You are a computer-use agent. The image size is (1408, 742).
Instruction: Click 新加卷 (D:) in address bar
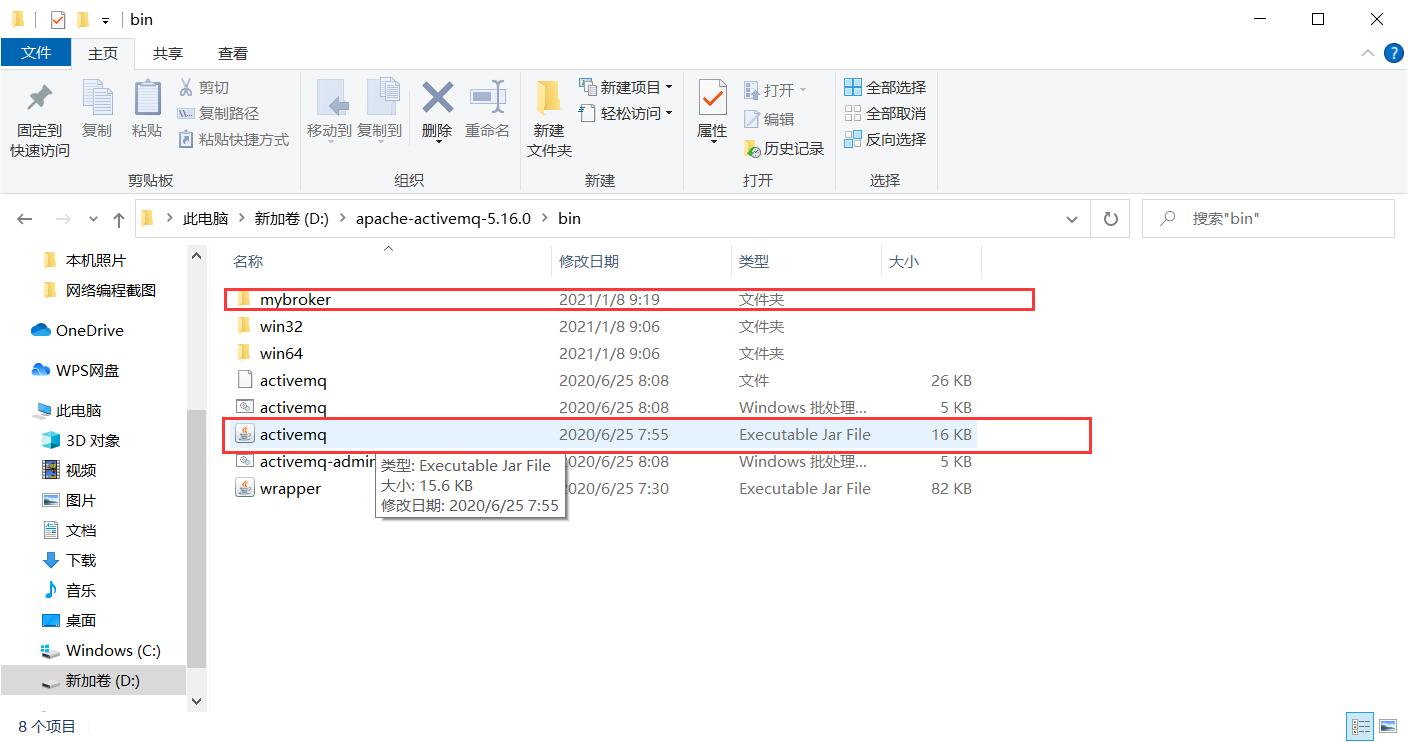(x=291, y=219)
